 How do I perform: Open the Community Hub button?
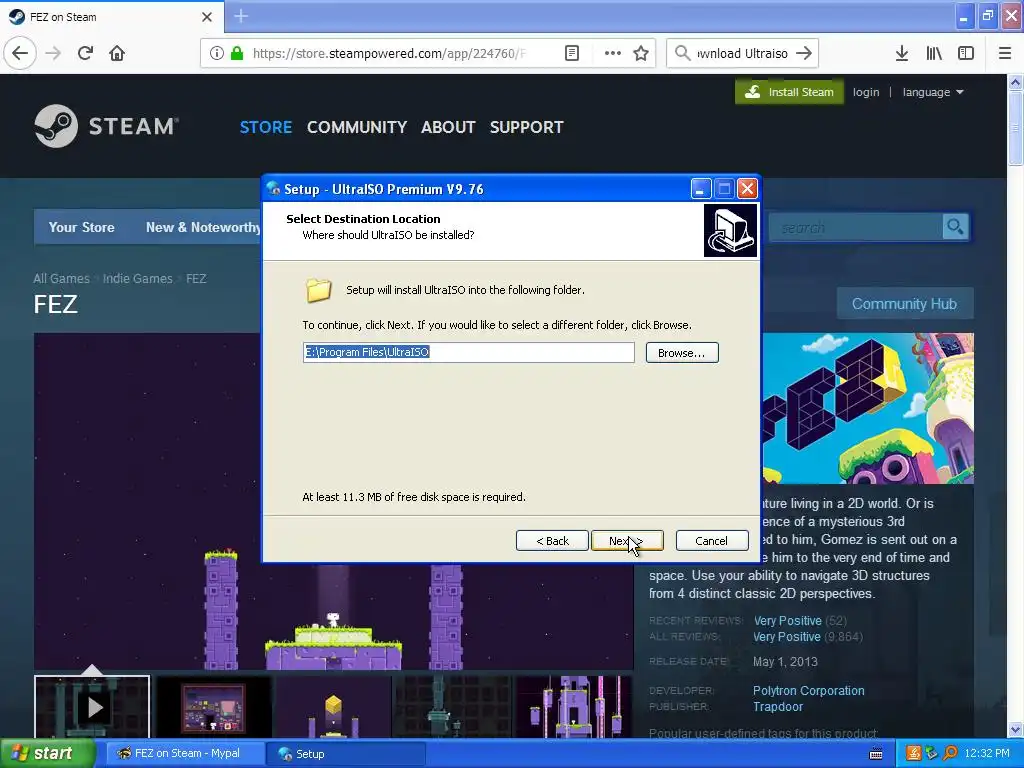[904, 304]
